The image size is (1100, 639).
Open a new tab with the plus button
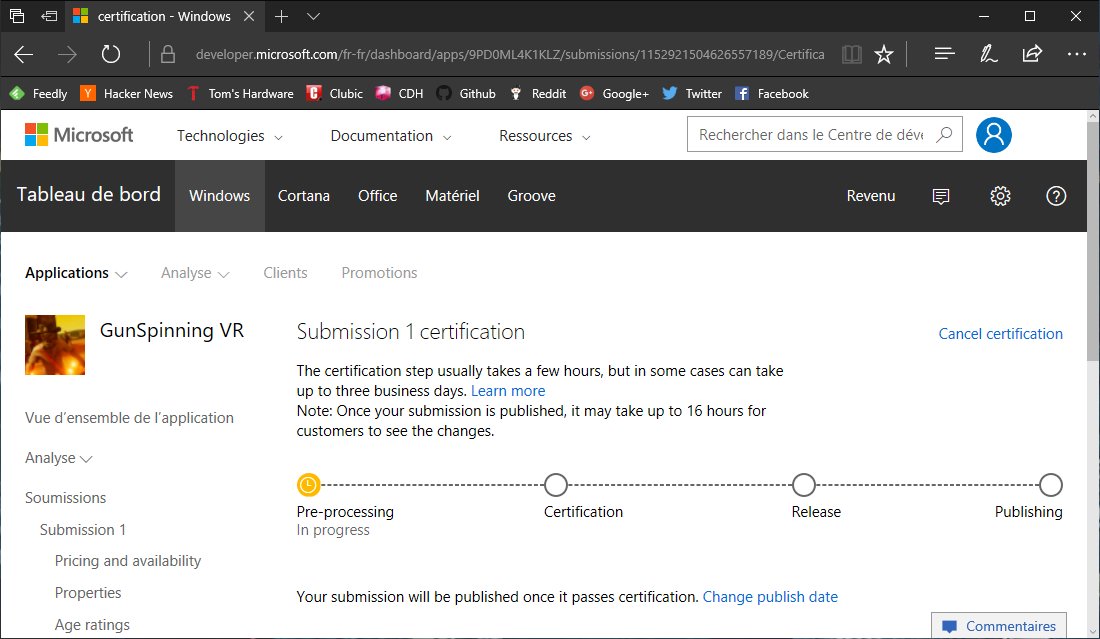point(281,16)
